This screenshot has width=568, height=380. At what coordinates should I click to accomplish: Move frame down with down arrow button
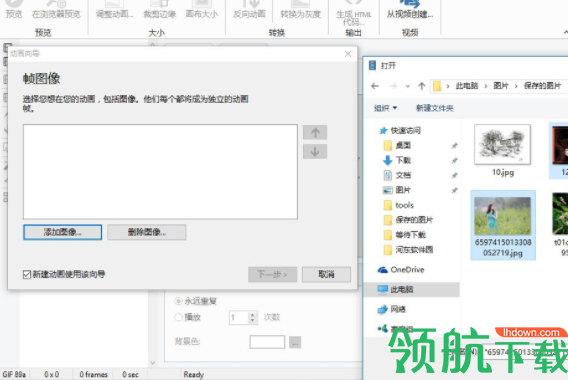click(315, 151)
